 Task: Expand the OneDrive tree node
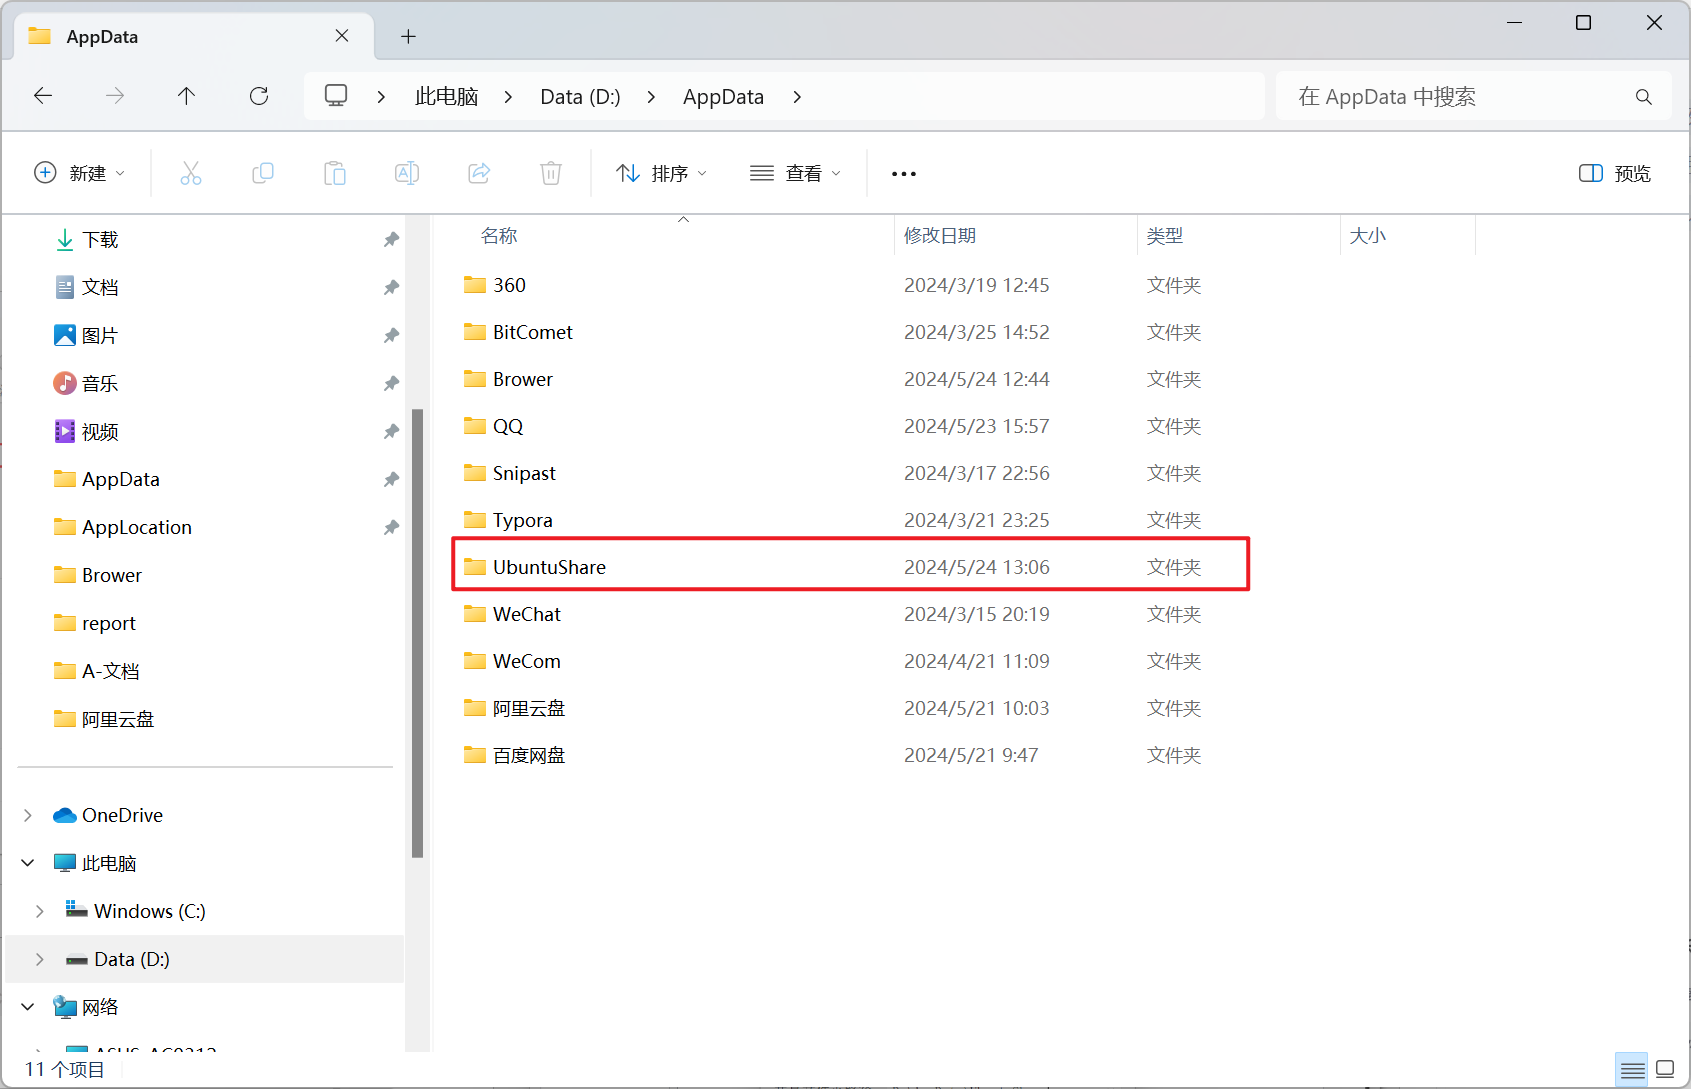[x=28, y=815]
